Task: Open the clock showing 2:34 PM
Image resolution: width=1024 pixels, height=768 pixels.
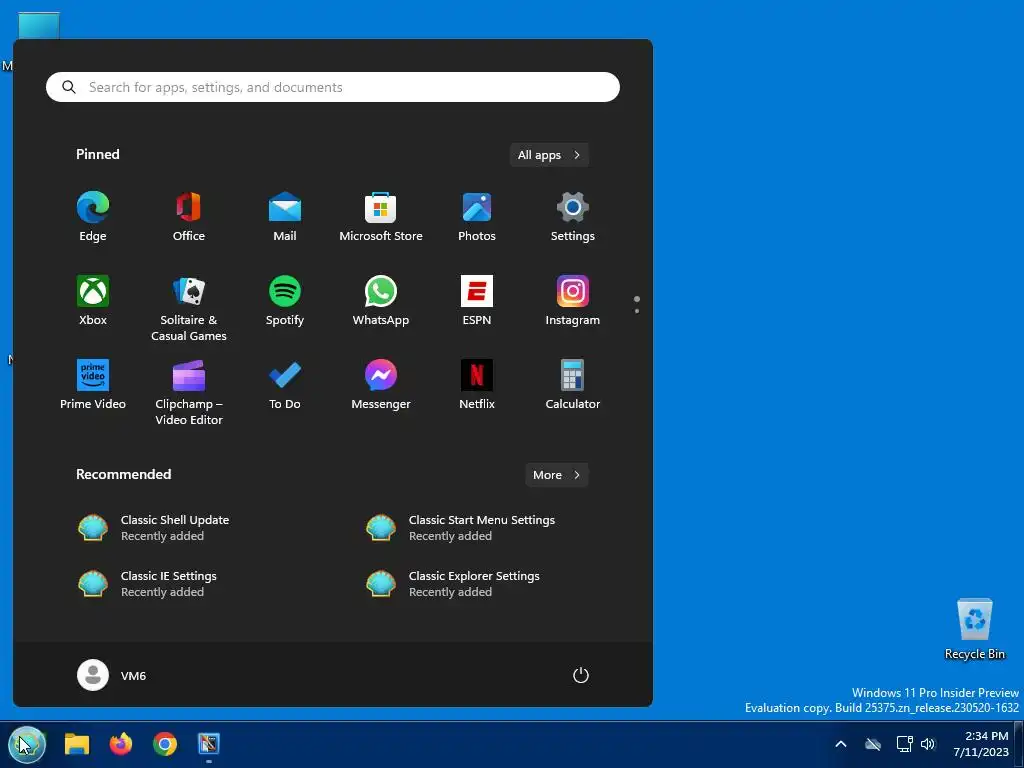Action: 981,744
